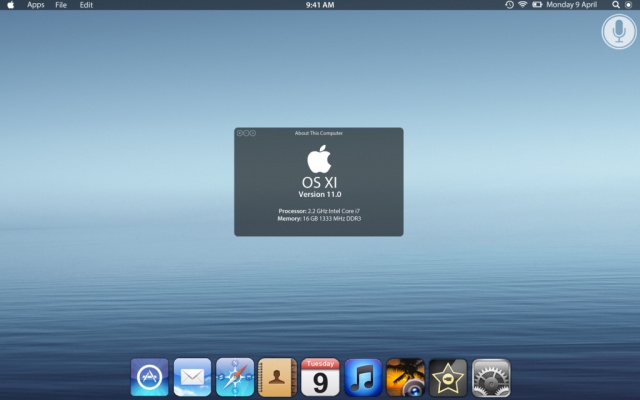
Task: Open Time Machine clock icon in menu bar
Action: click(509, 5)
